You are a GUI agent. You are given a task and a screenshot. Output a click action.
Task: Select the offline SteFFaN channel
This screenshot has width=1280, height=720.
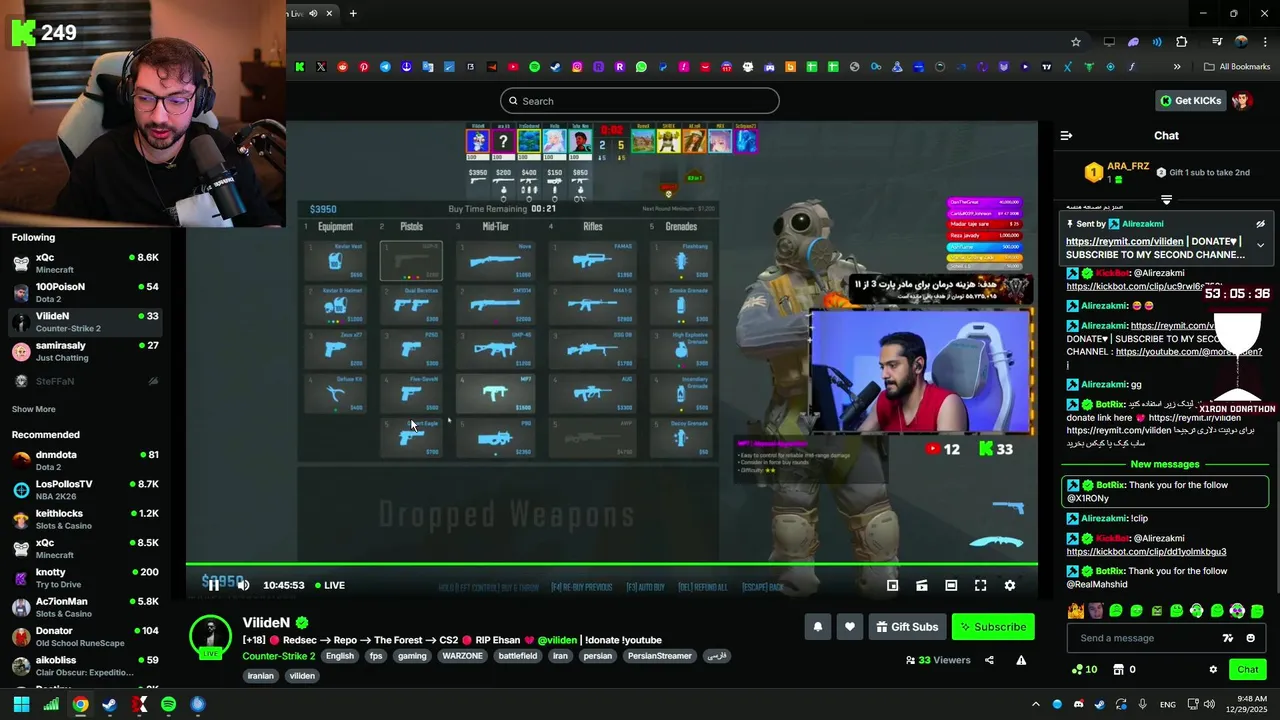click(x=86, y=381)
